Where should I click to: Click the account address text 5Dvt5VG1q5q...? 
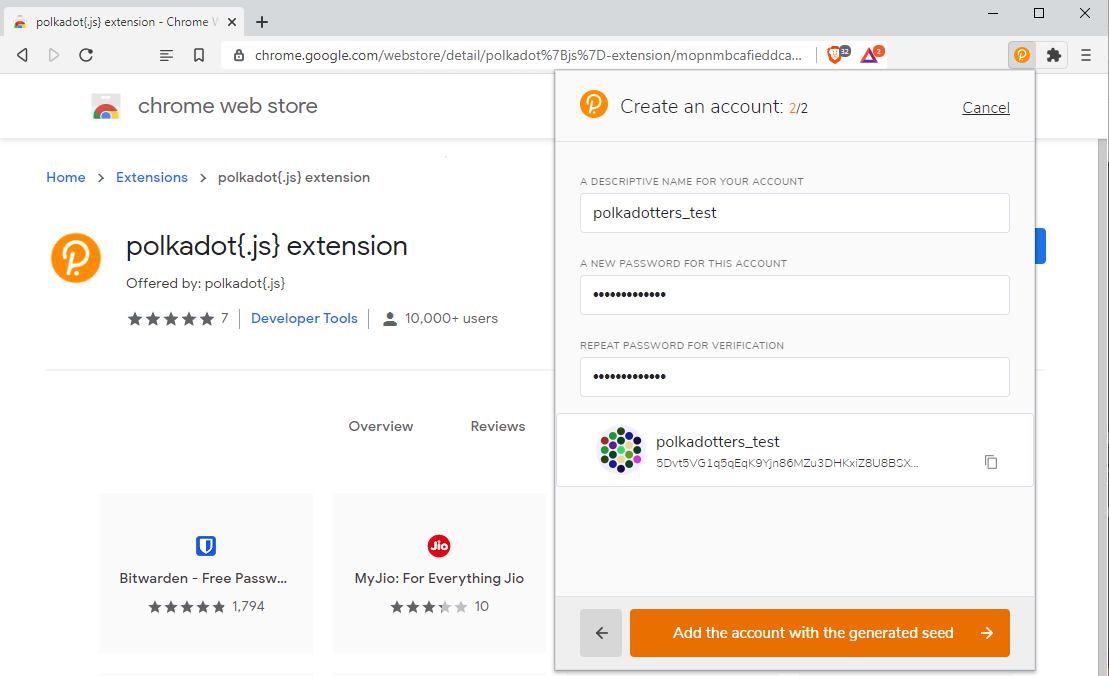pyautogui.click(x=787, y=463)
